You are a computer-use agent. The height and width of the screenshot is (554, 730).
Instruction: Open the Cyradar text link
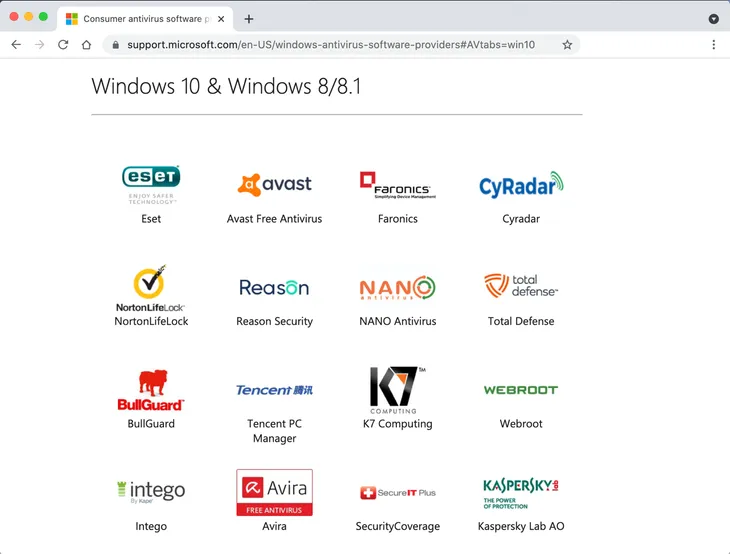coord(521,219)
